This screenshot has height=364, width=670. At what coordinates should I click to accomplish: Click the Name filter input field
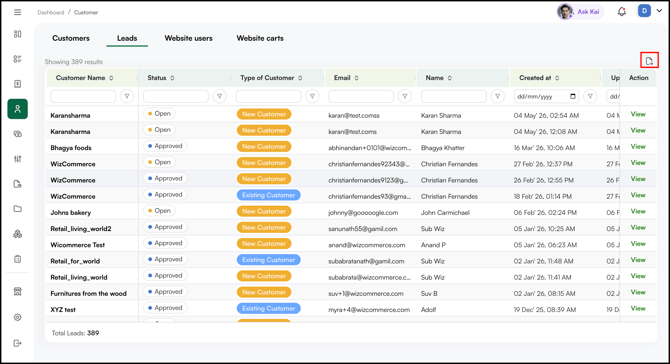tap(454, 96)
